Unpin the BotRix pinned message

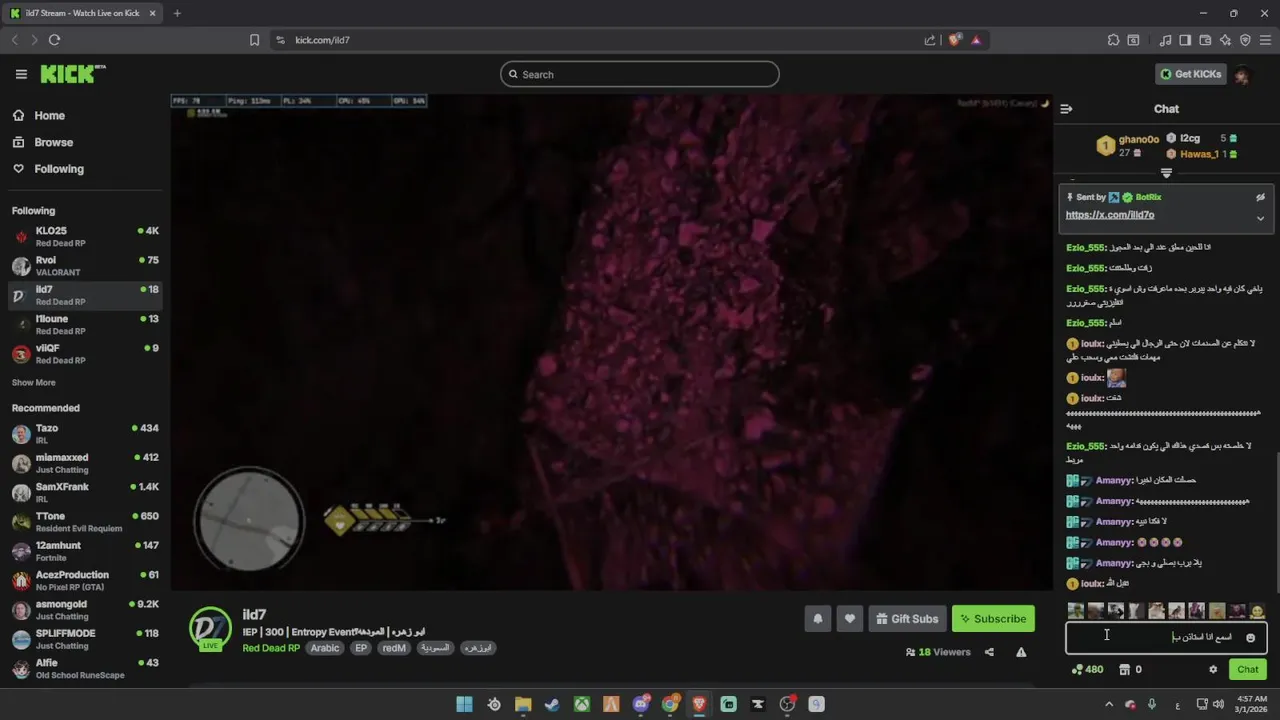click(x=1260, y=197)
